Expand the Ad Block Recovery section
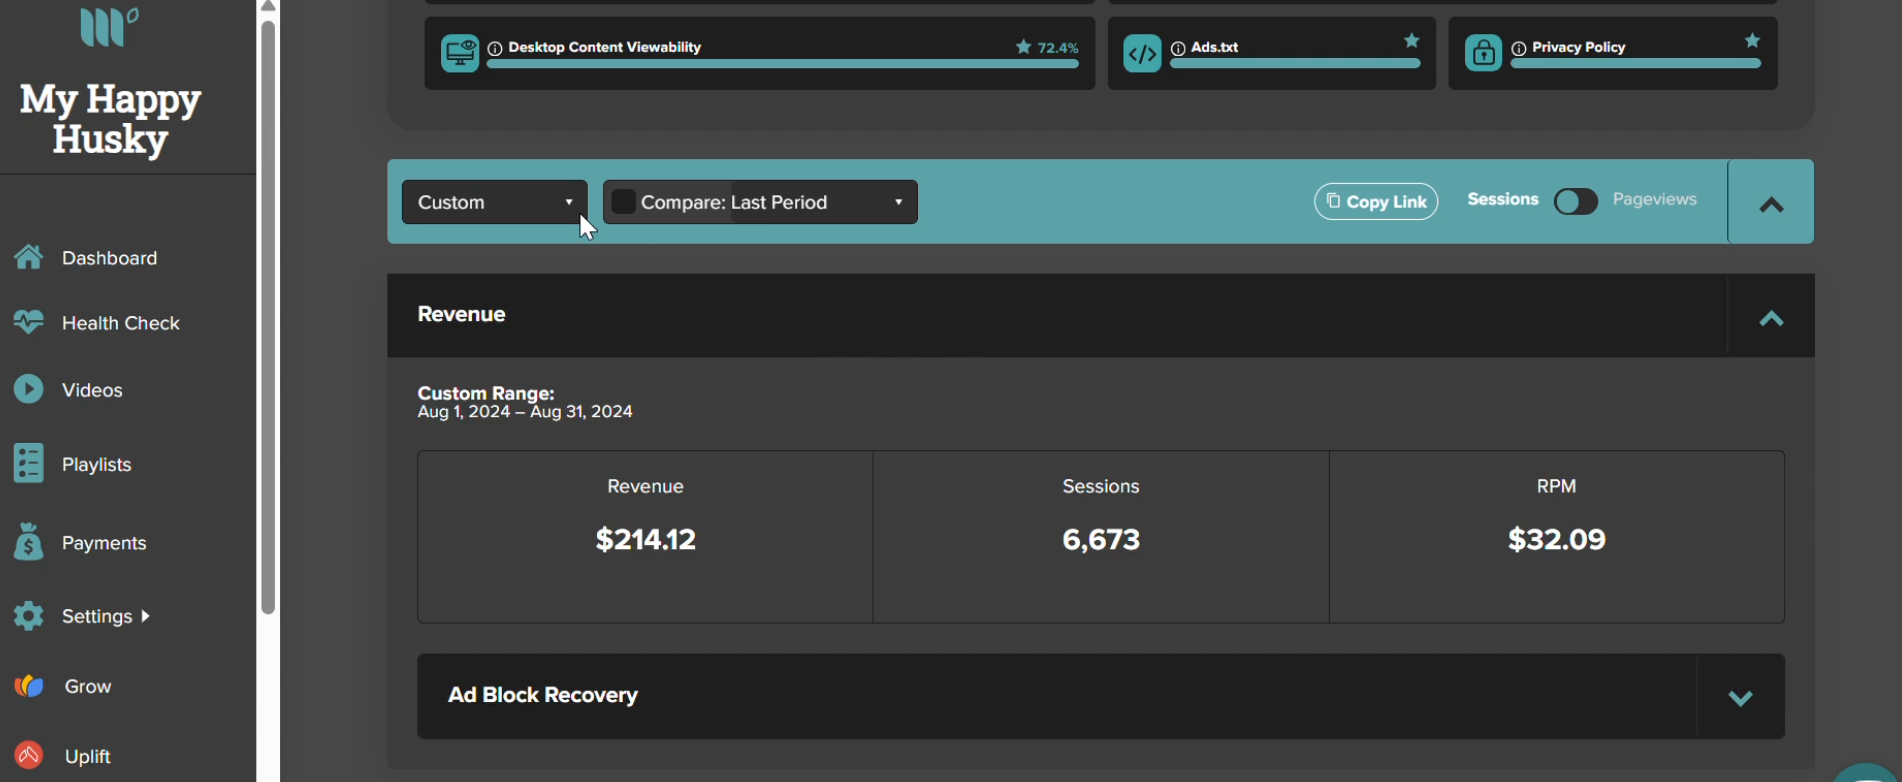Screen dimensions: 1902x782 click(x=1740, y=698)
